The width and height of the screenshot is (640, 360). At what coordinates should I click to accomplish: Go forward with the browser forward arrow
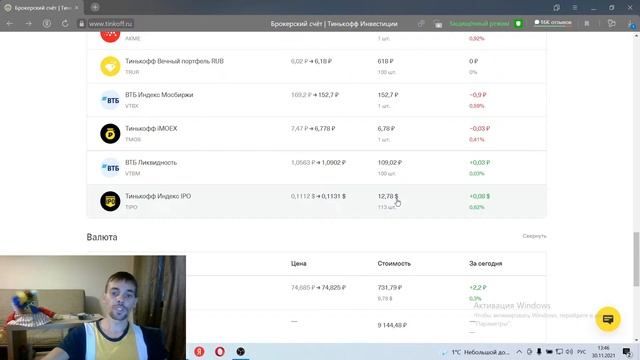point(28,24)
